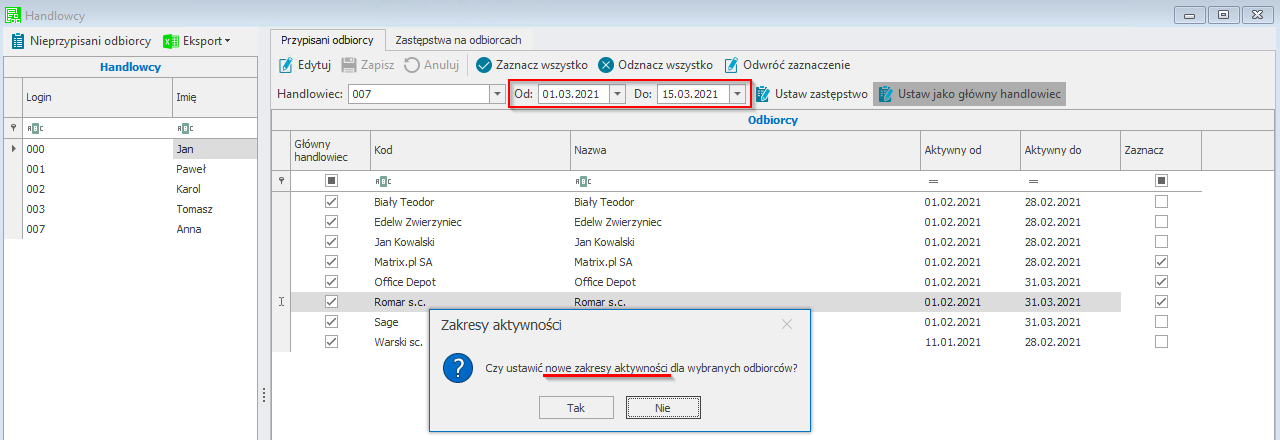The image size is (1280, 440).
Task: Toggle Główny handlowiec checkbox for Jan Kowalski
Action: 331,242
